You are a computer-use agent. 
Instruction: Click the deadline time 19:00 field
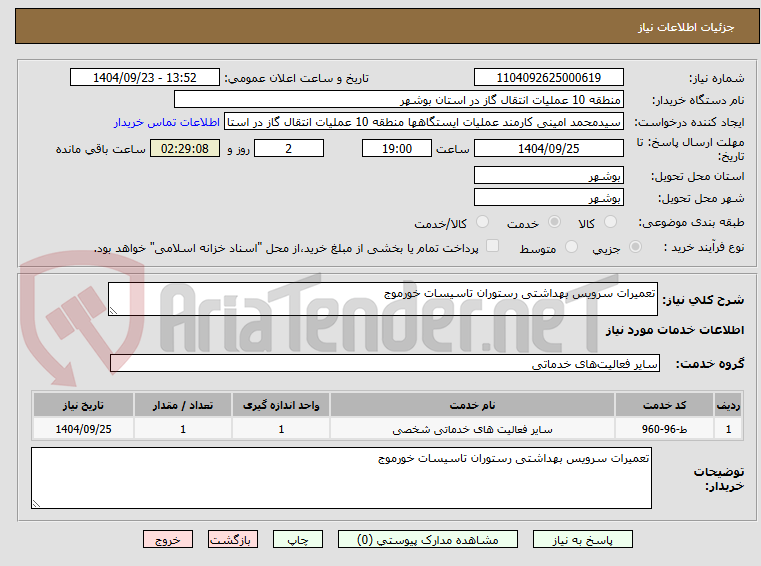pyautogui.click(x=397, y=148)
